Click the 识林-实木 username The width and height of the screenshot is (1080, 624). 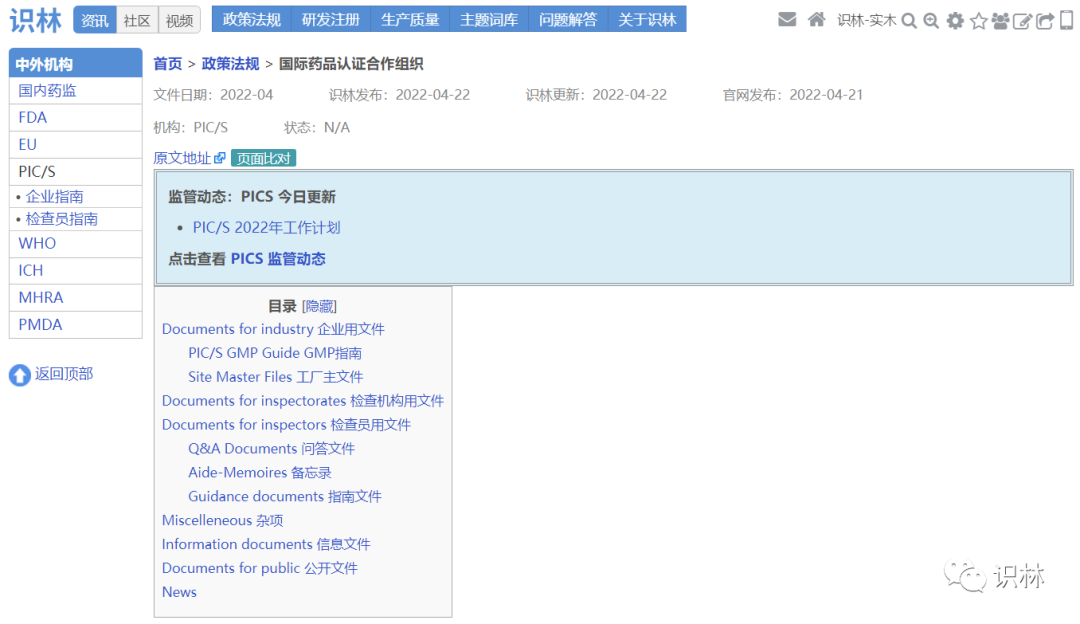866,21
